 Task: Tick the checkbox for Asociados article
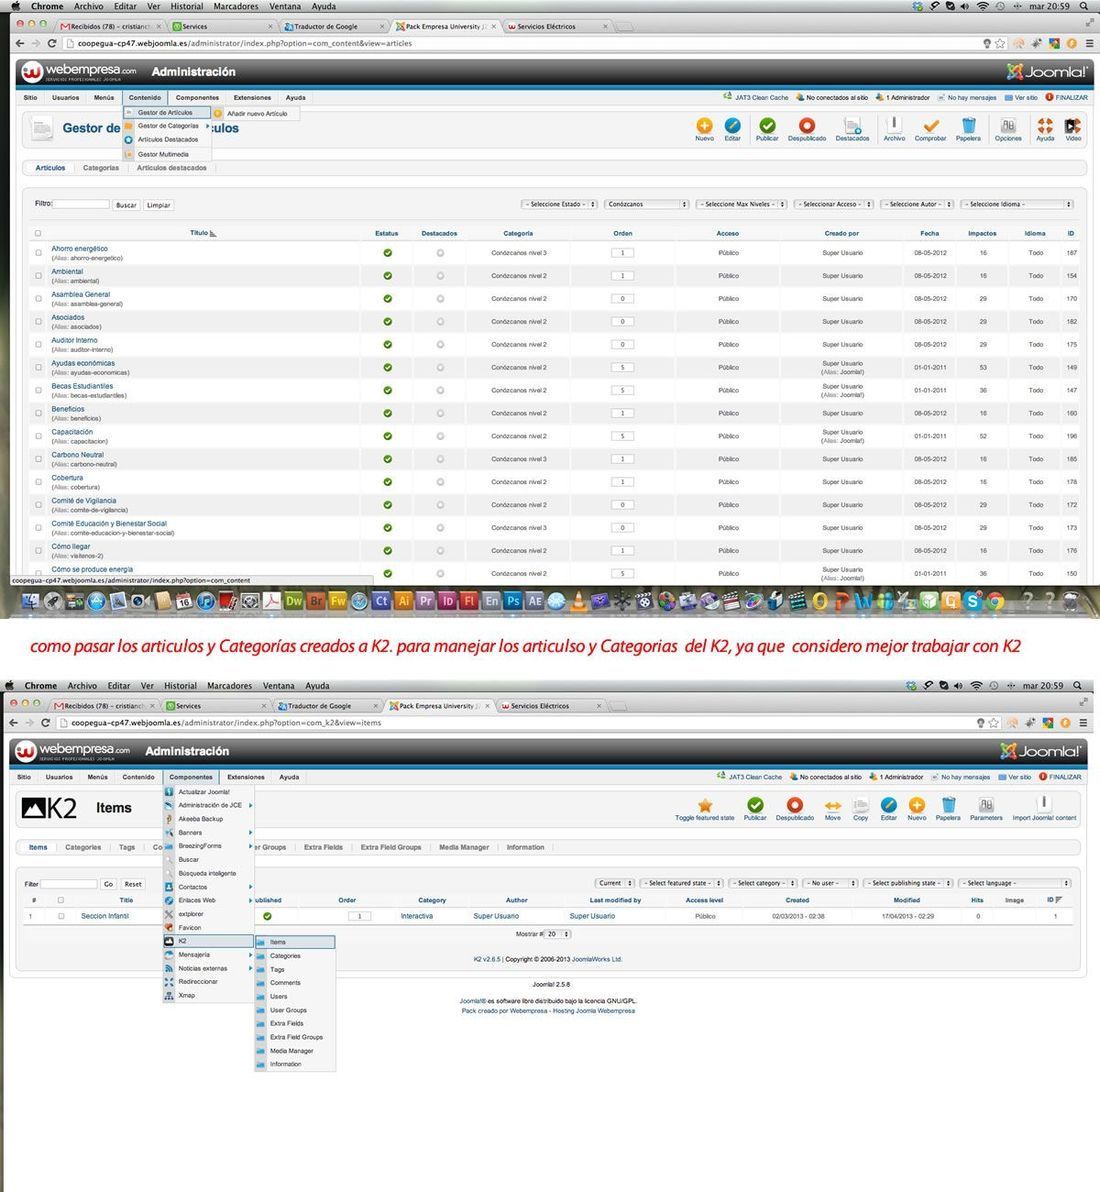click(x=38, y=322)
